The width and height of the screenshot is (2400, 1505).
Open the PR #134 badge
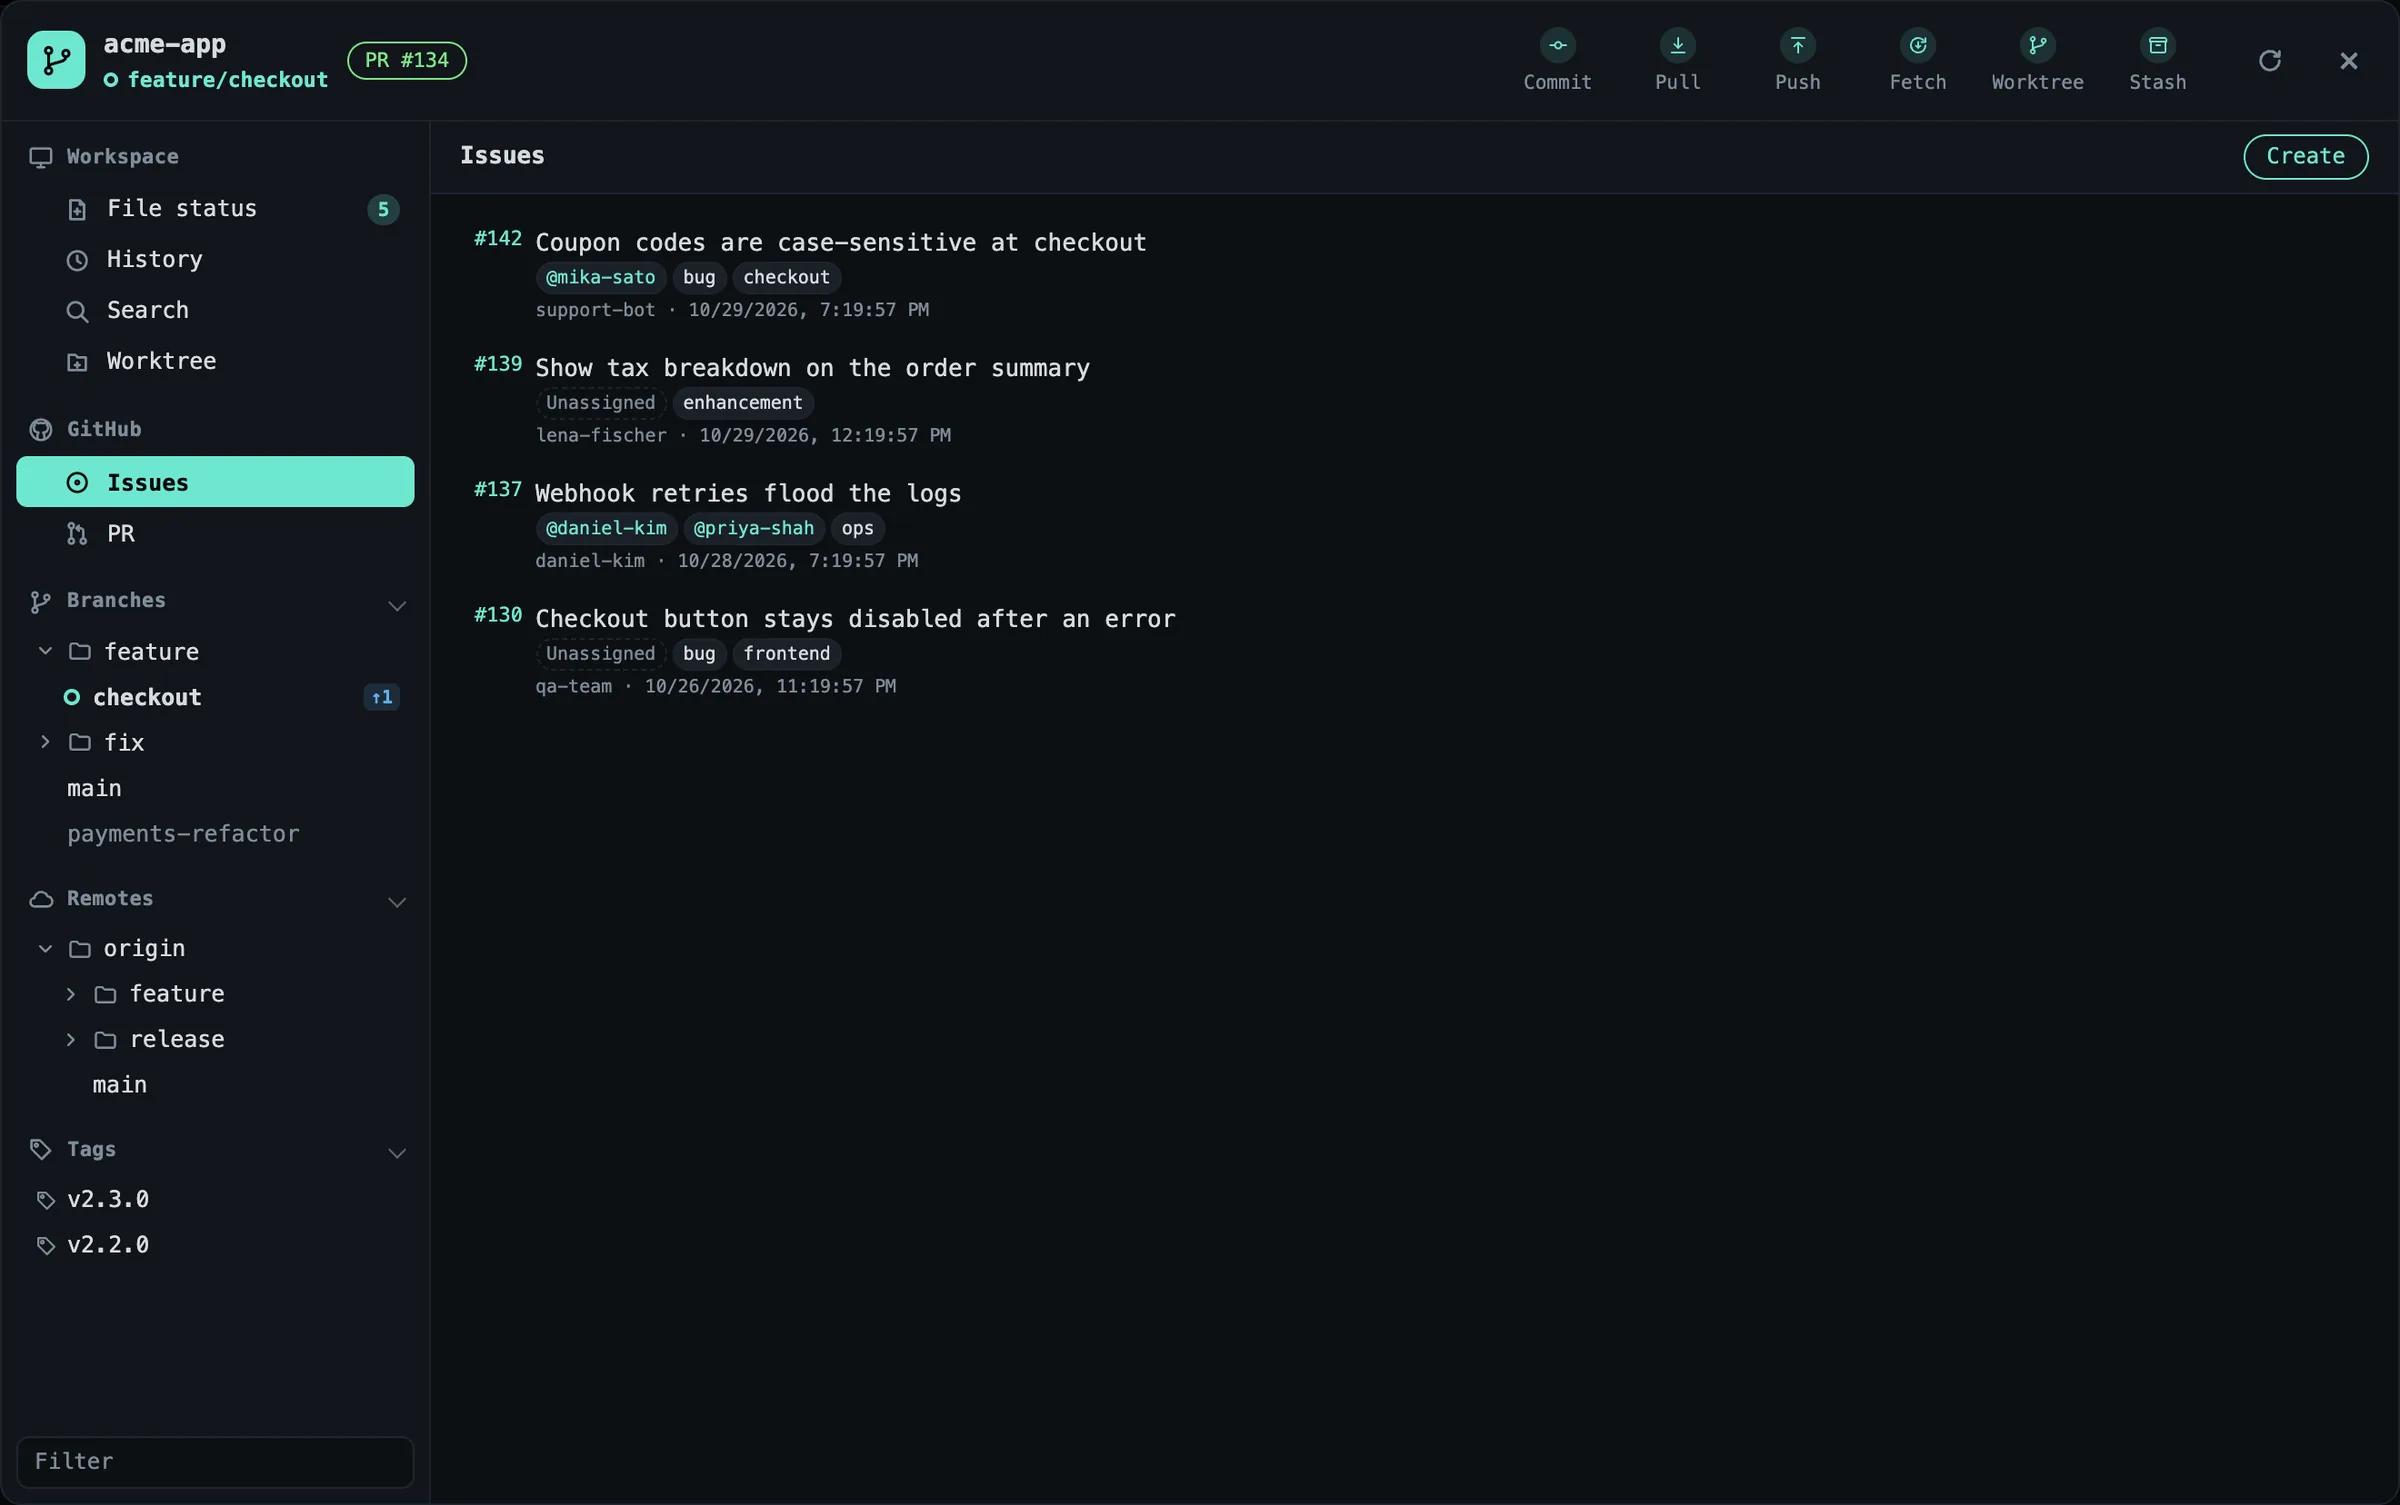point(406,60)
